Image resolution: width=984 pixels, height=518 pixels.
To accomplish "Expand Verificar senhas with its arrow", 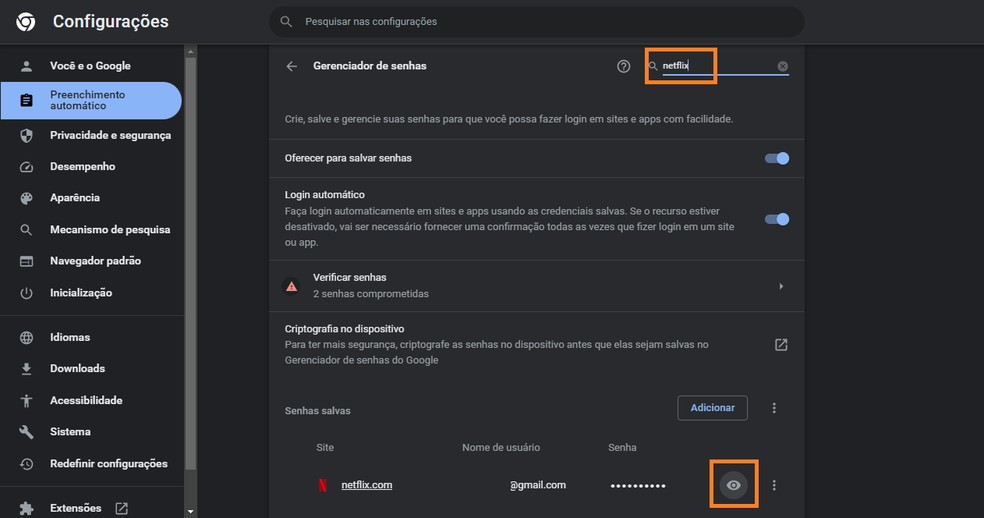I will pyautogui.click(x=781, y=286).
